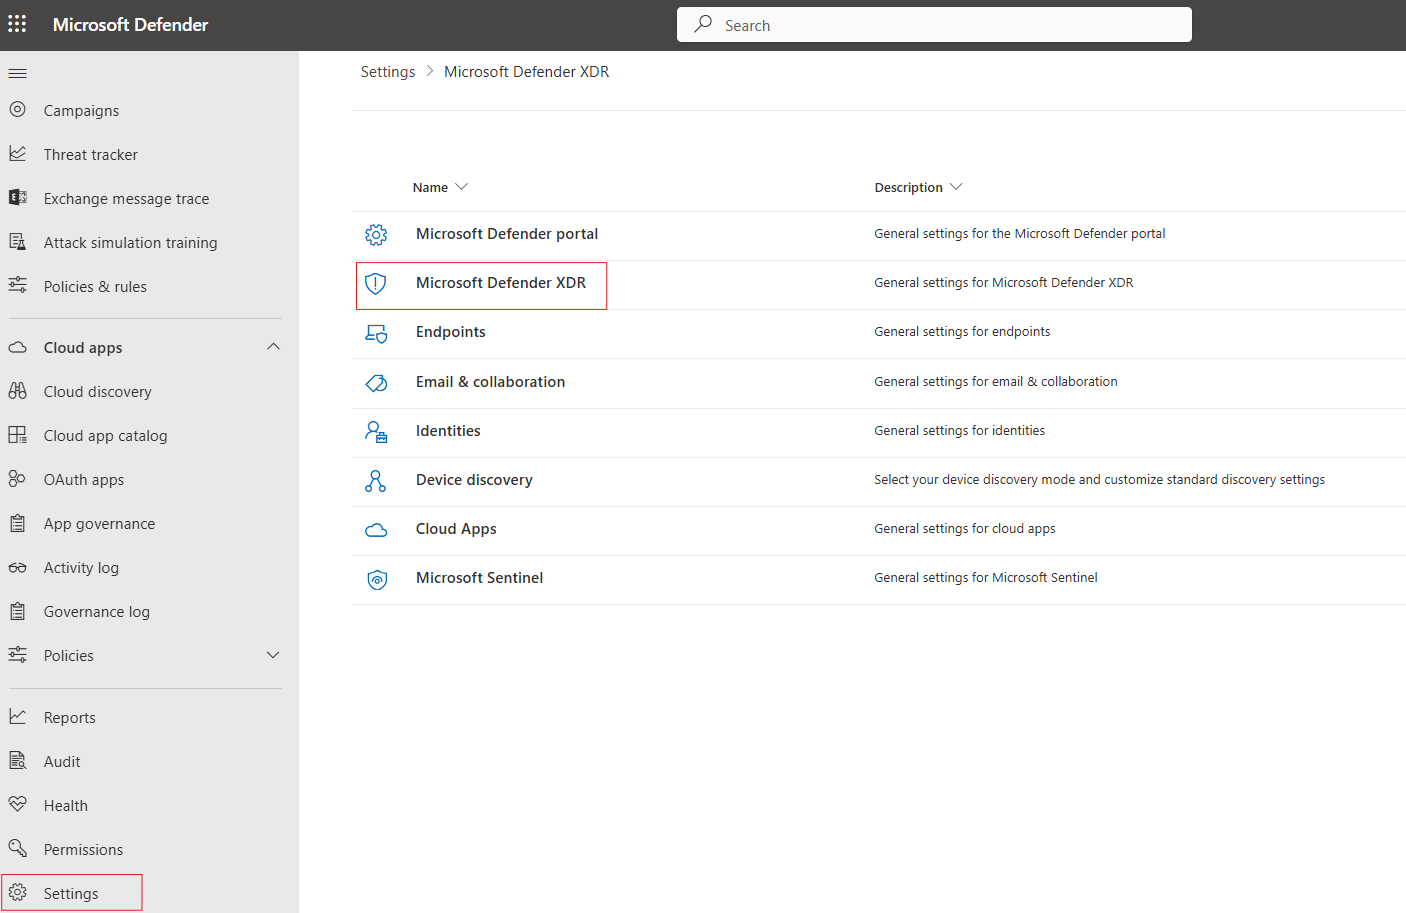The height and width of the screenshot is (913, 1406).
Task: Click the Policies & rules sliders icon
Action: (17, 286)
